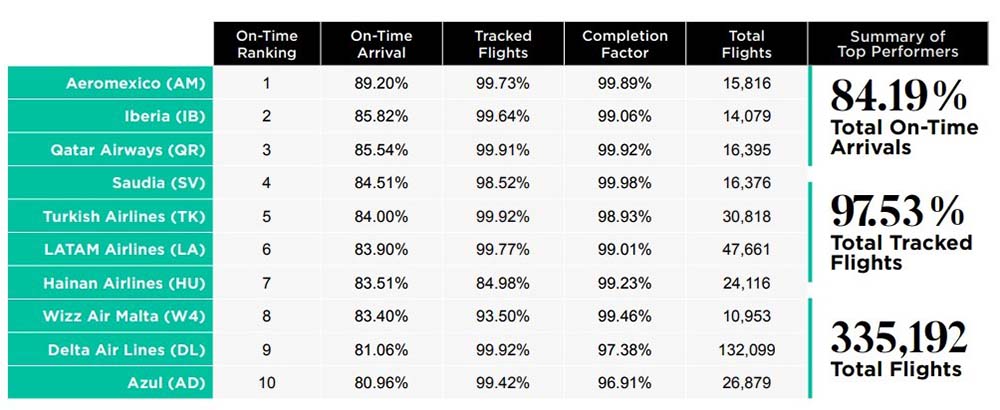The height and width of the screenshot is (410, 1000).
Task: Select the On-Time Arrival column header
Action: pyautogui.click(x=381, y=44)
